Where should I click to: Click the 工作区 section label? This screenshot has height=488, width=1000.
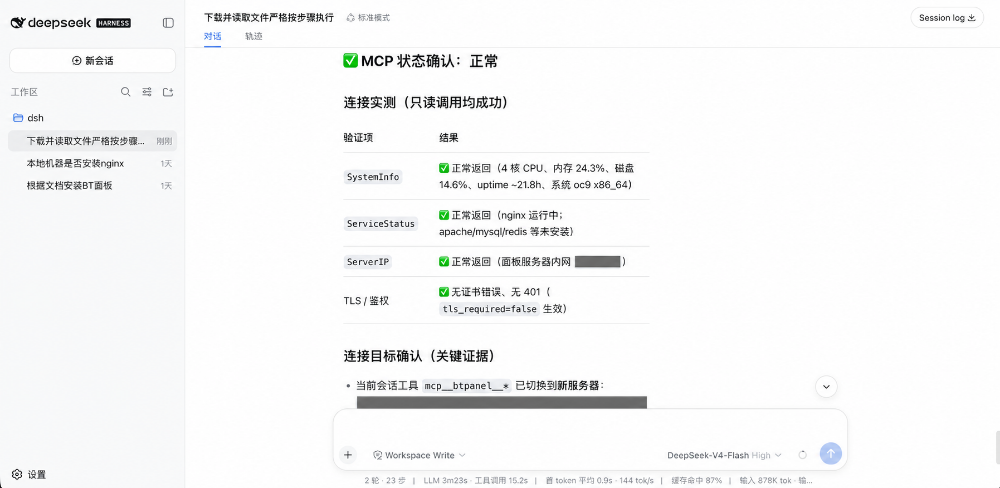[24, 92]
